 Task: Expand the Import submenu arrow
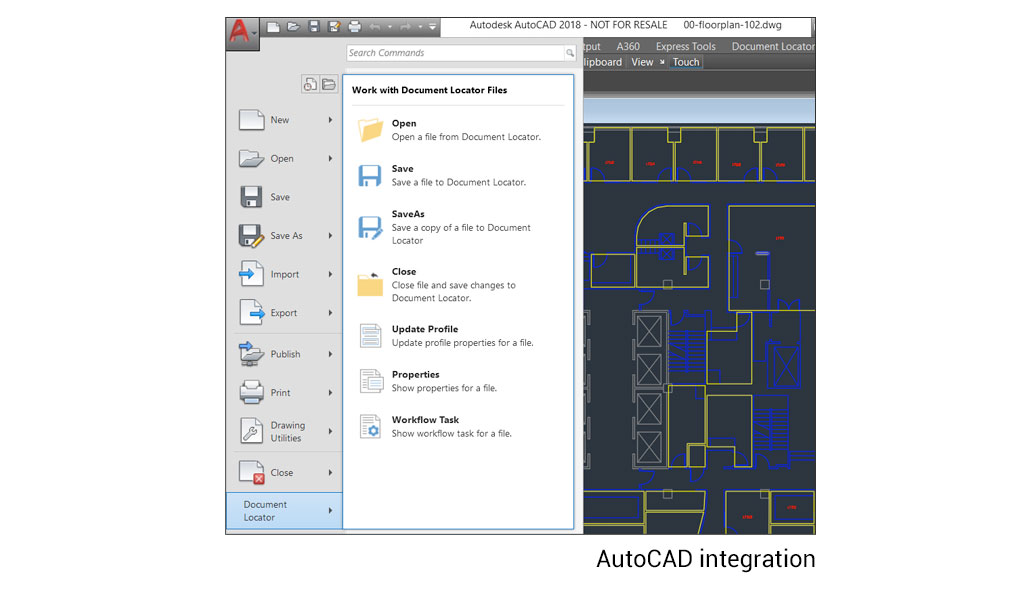(330, 274)
